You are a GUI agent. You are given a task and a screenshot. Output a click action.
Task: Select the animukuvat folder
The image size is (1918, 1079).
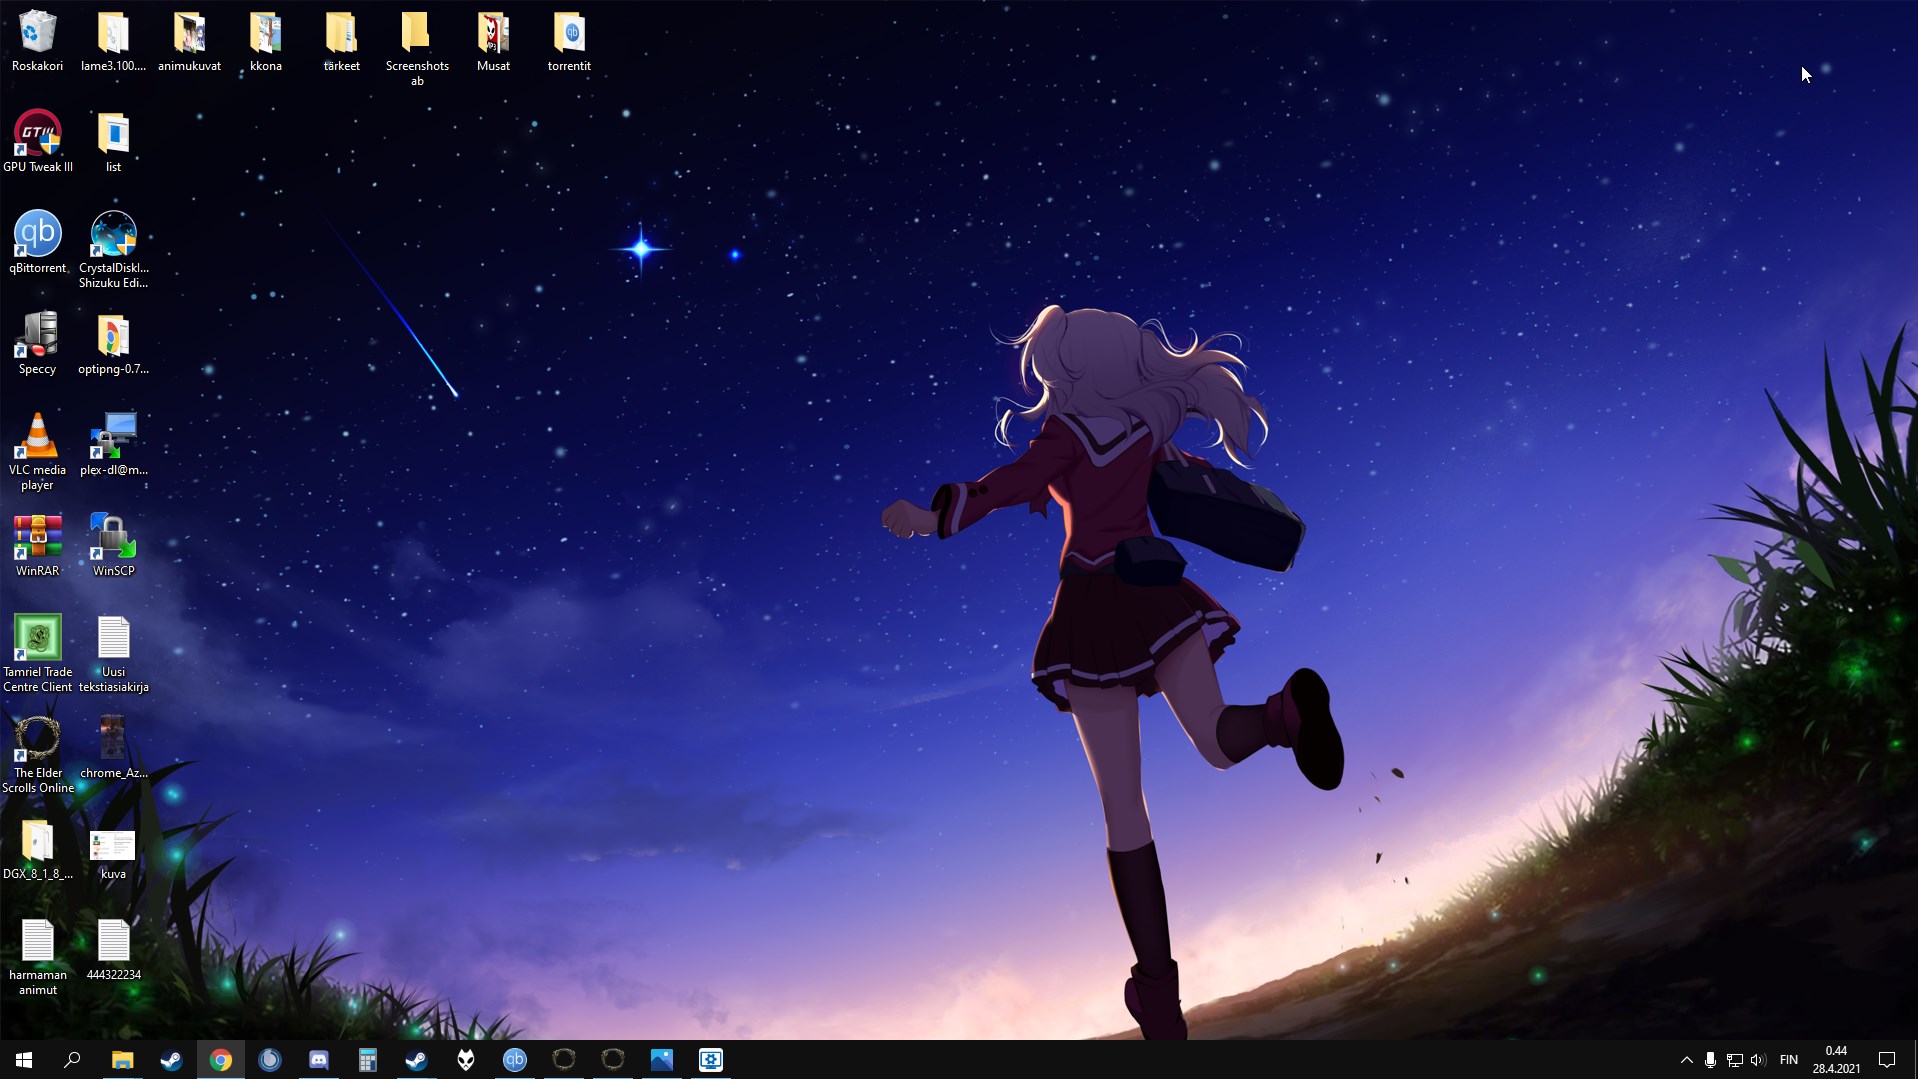[x=189, y=41]
